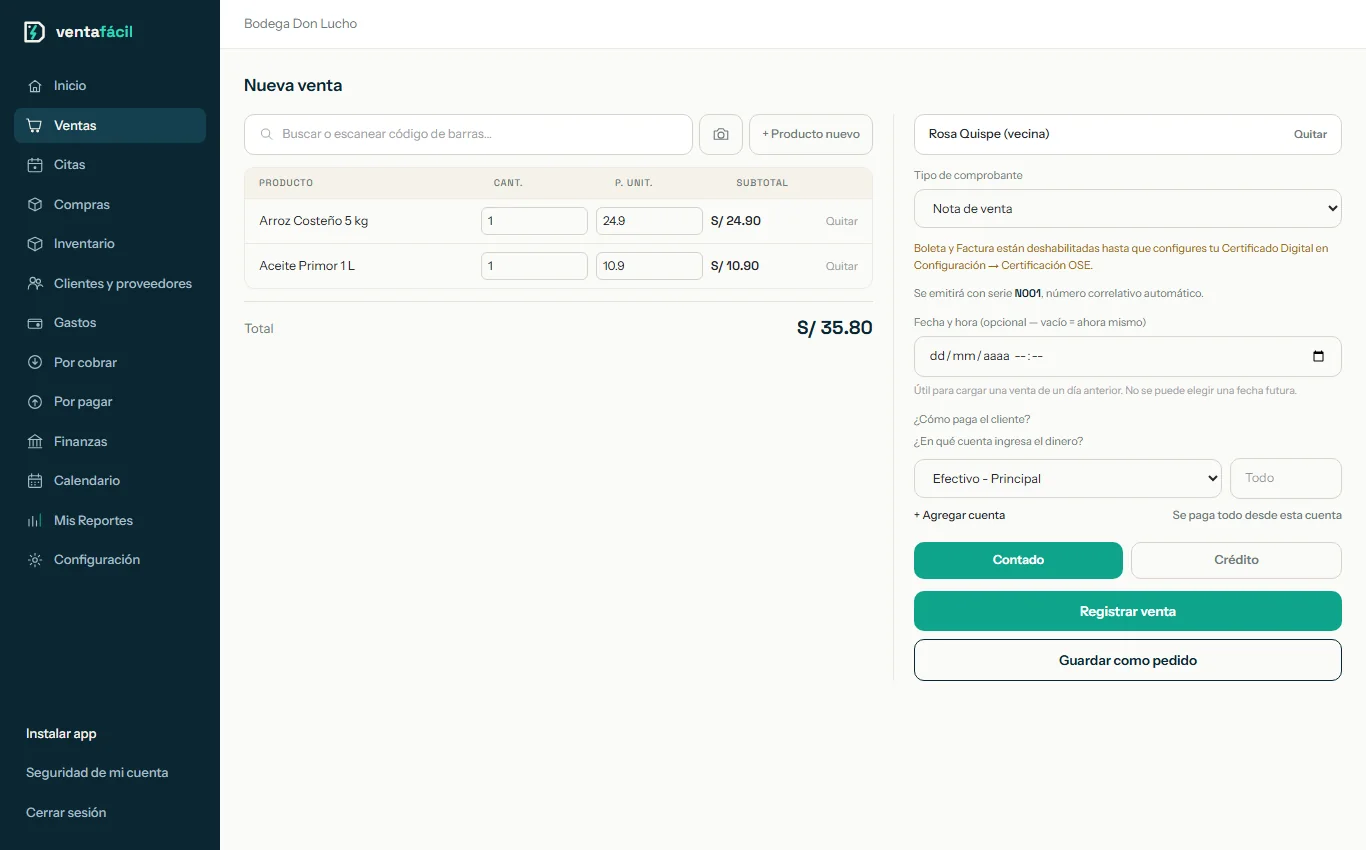Click + Producto nuevo button

(811, 134)
